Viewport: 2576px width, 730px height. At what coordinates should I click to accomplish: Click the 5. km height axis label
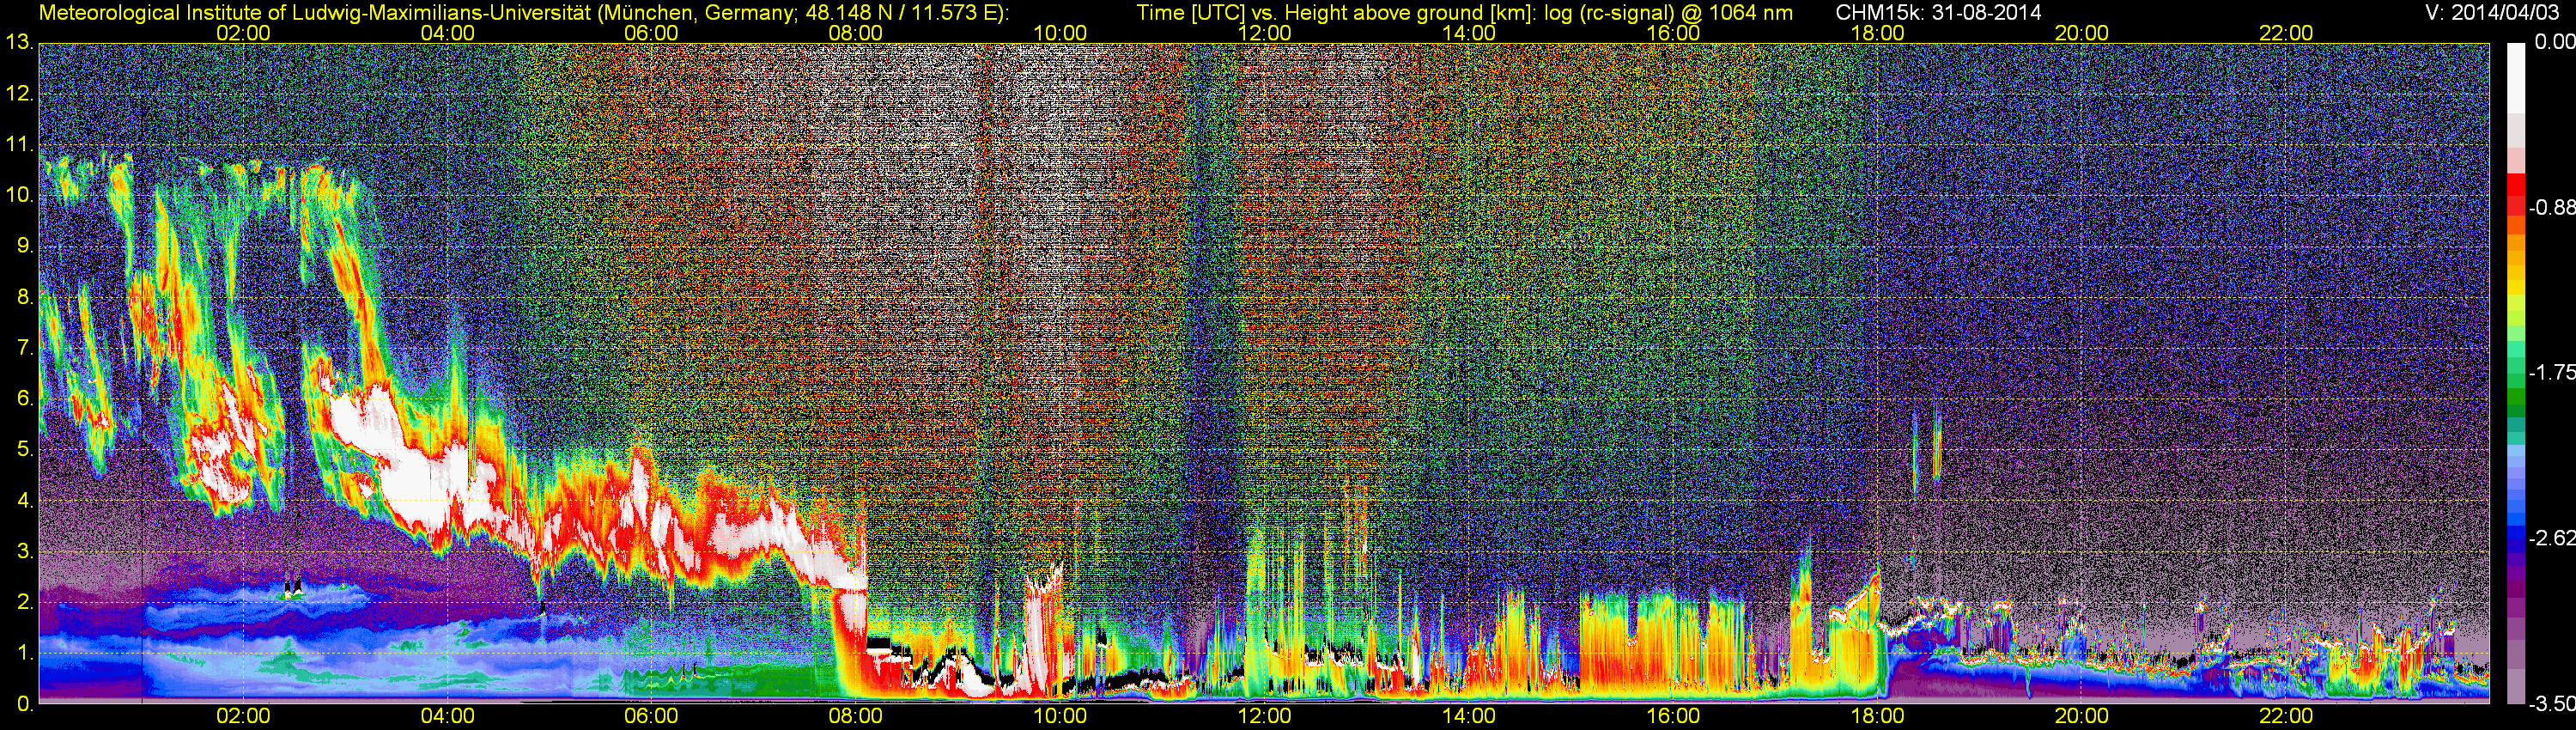coord(25,449)
